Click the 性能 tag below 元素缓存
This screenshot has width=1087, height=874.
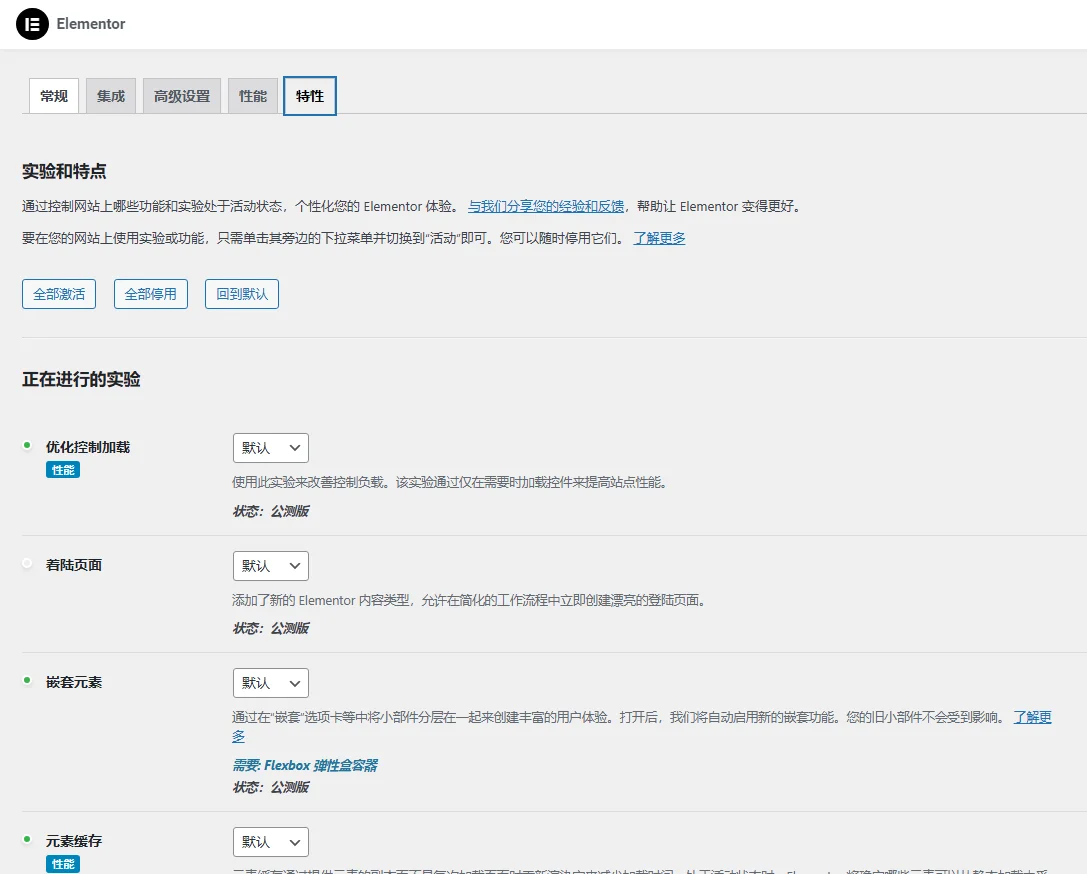(63, 862)
